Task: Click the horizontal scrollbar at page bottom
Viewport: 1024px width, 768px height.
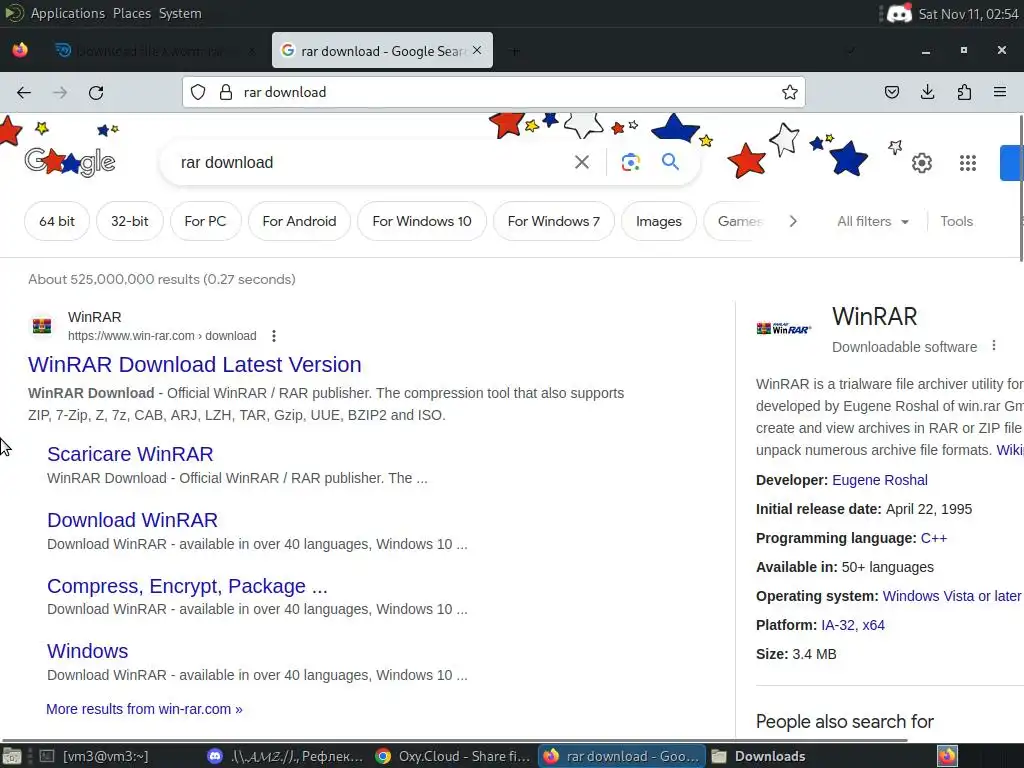Action: tap(455, 740)
